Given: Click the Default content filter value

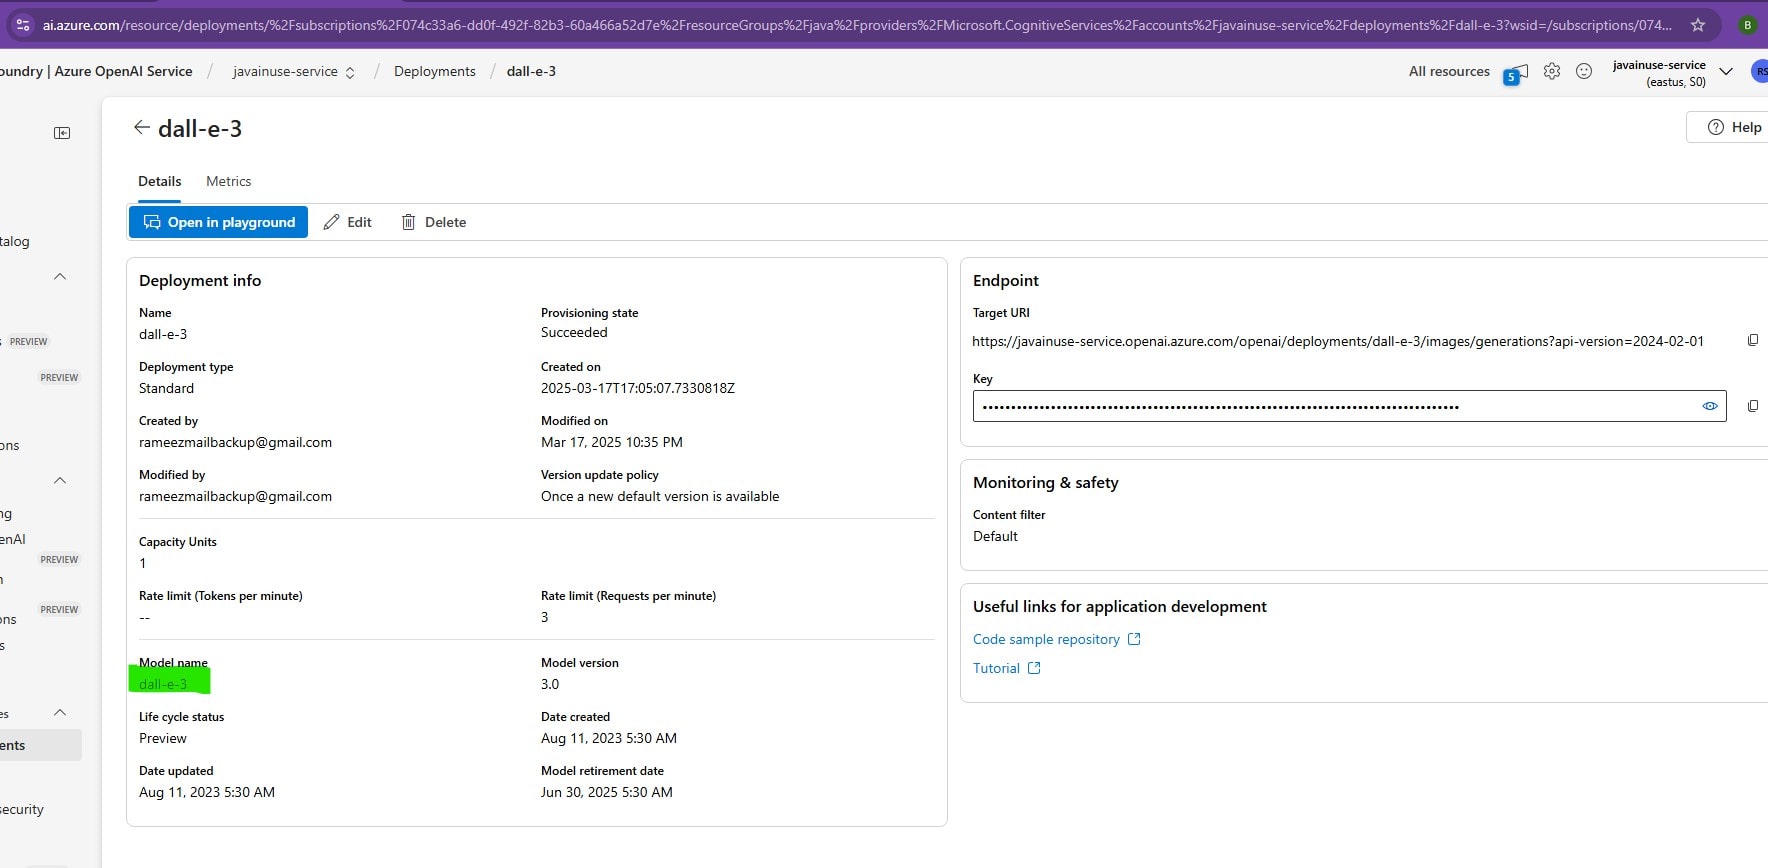Looking at the screenshot, I should pyautogui.click(x=995, y=536).
